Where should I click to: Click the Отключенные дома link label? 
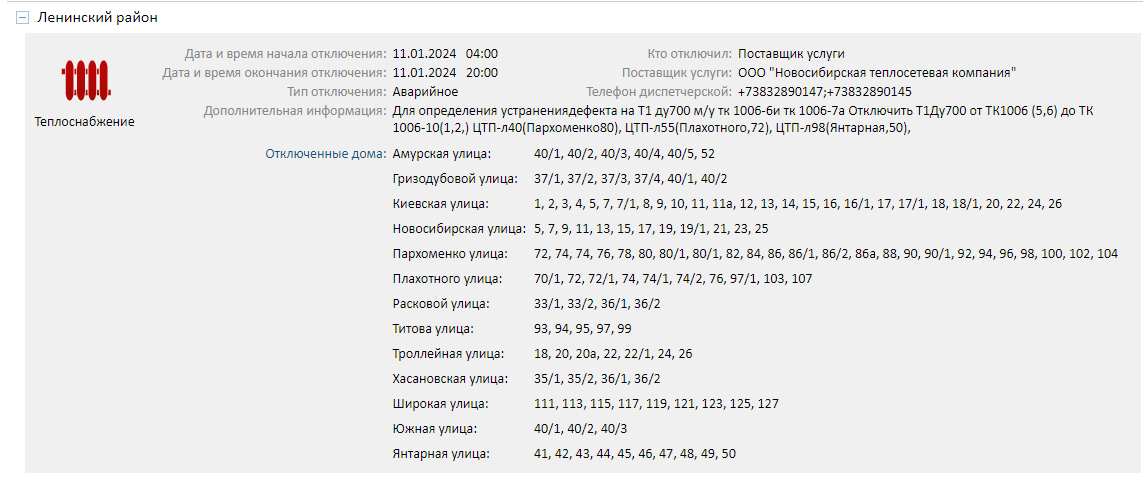(326, 154)
